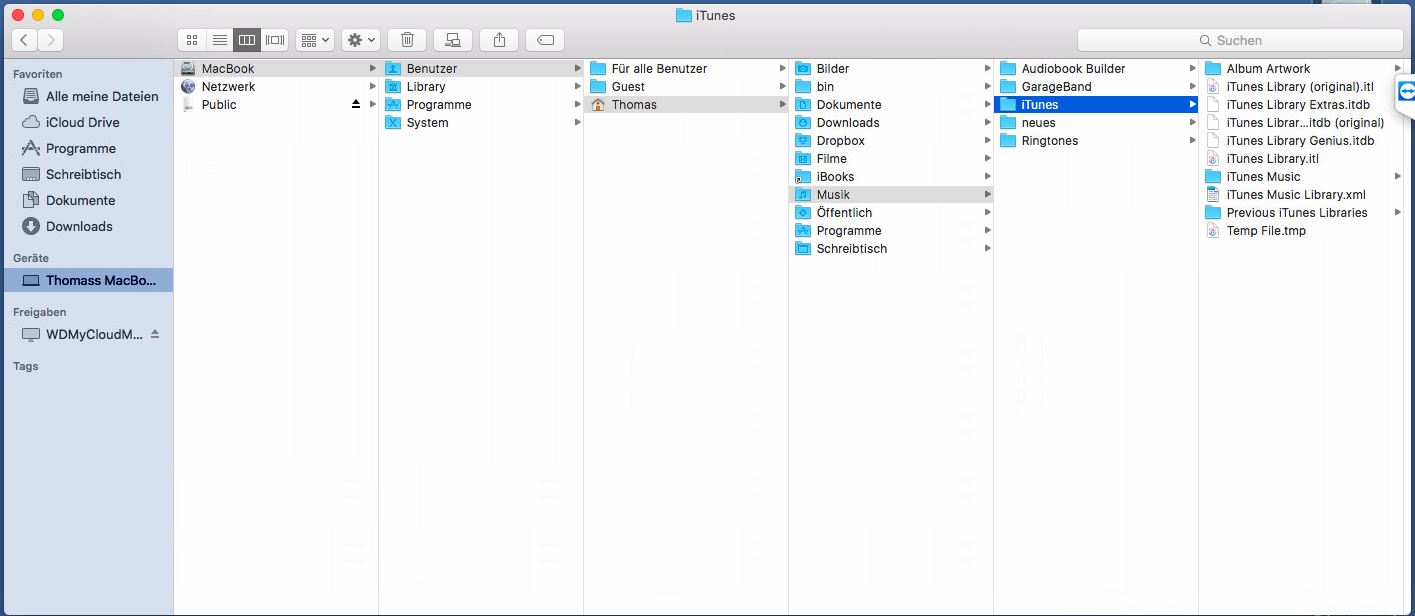Go back with the left arrow button
The width and height of the screenshot is (1415, 616).
point(24,40)
